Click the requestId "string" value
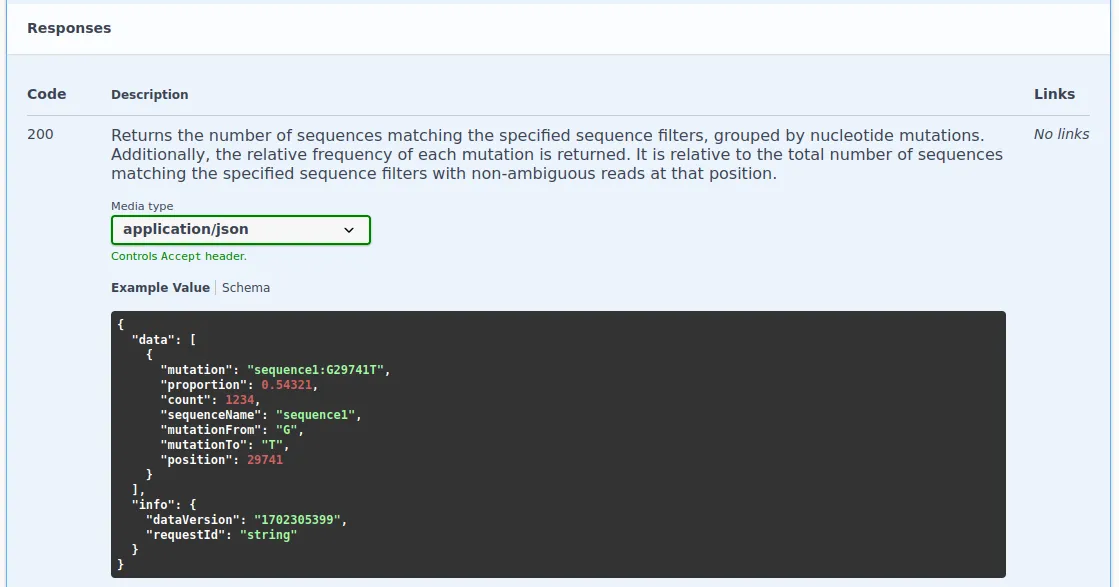The image size is (1119, 587). [x=268, y=535]
